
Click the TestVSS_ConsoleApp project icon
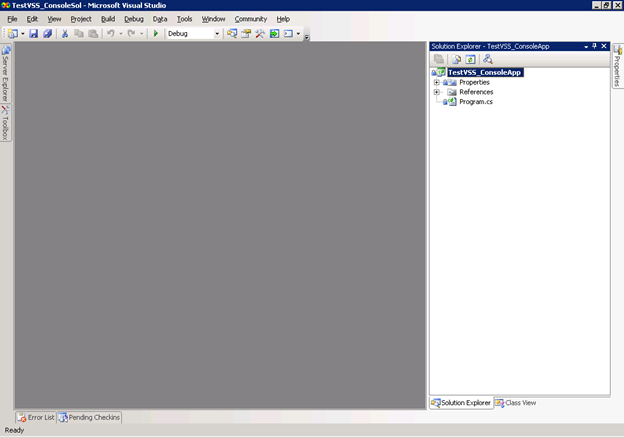[x=441, y=72]
